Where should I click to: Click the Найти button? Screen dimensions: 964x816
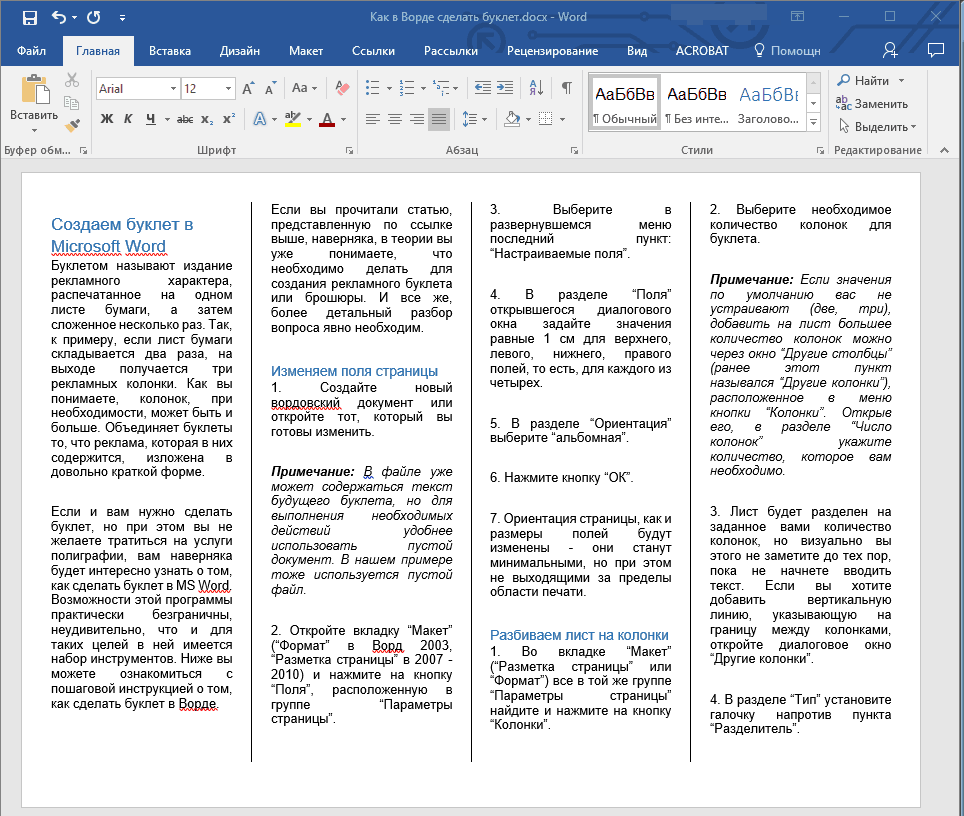tap(871, 81)
